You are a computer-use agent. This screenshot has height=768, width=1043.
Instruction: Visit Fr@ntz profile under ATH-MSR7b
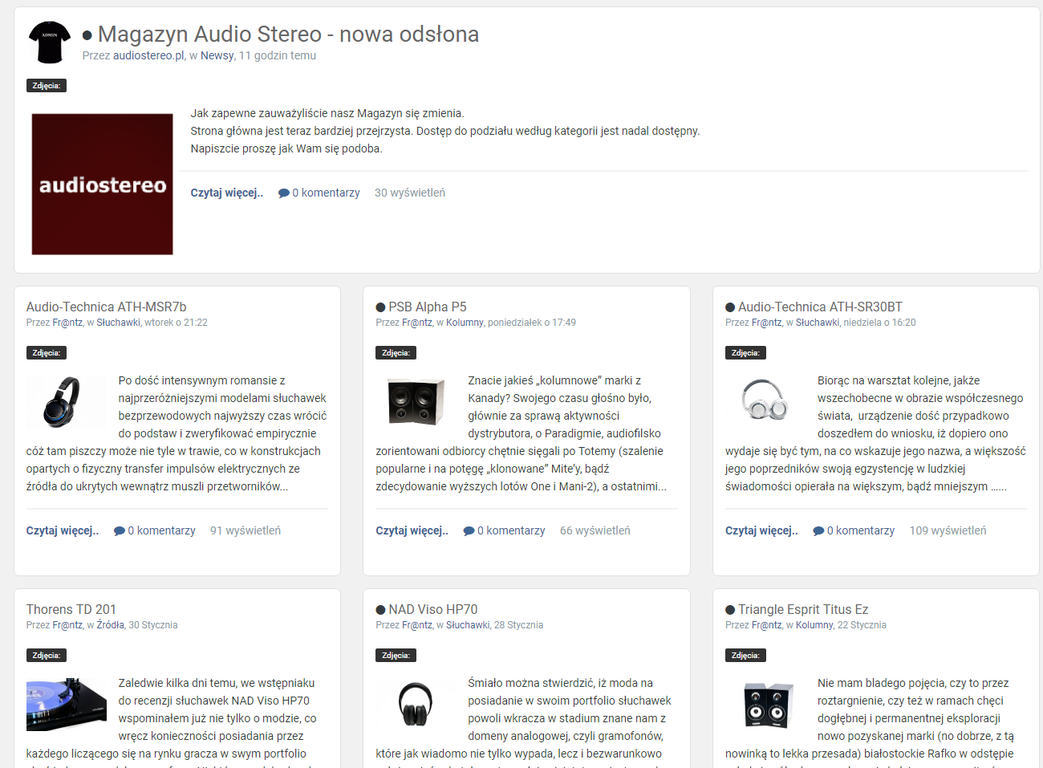coord(67,322)
